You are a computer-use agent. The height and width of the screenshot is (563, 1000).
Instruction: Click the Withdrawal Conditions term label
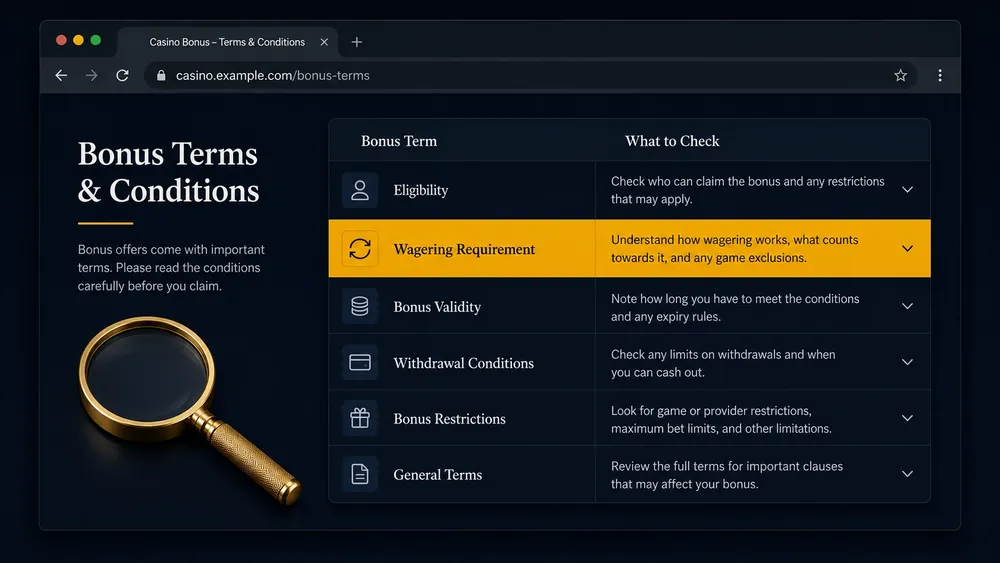[464, 363]
